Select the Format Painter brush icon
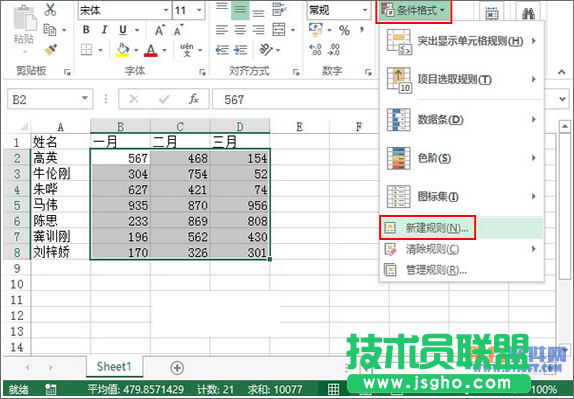574x399 pixels. 51,49
